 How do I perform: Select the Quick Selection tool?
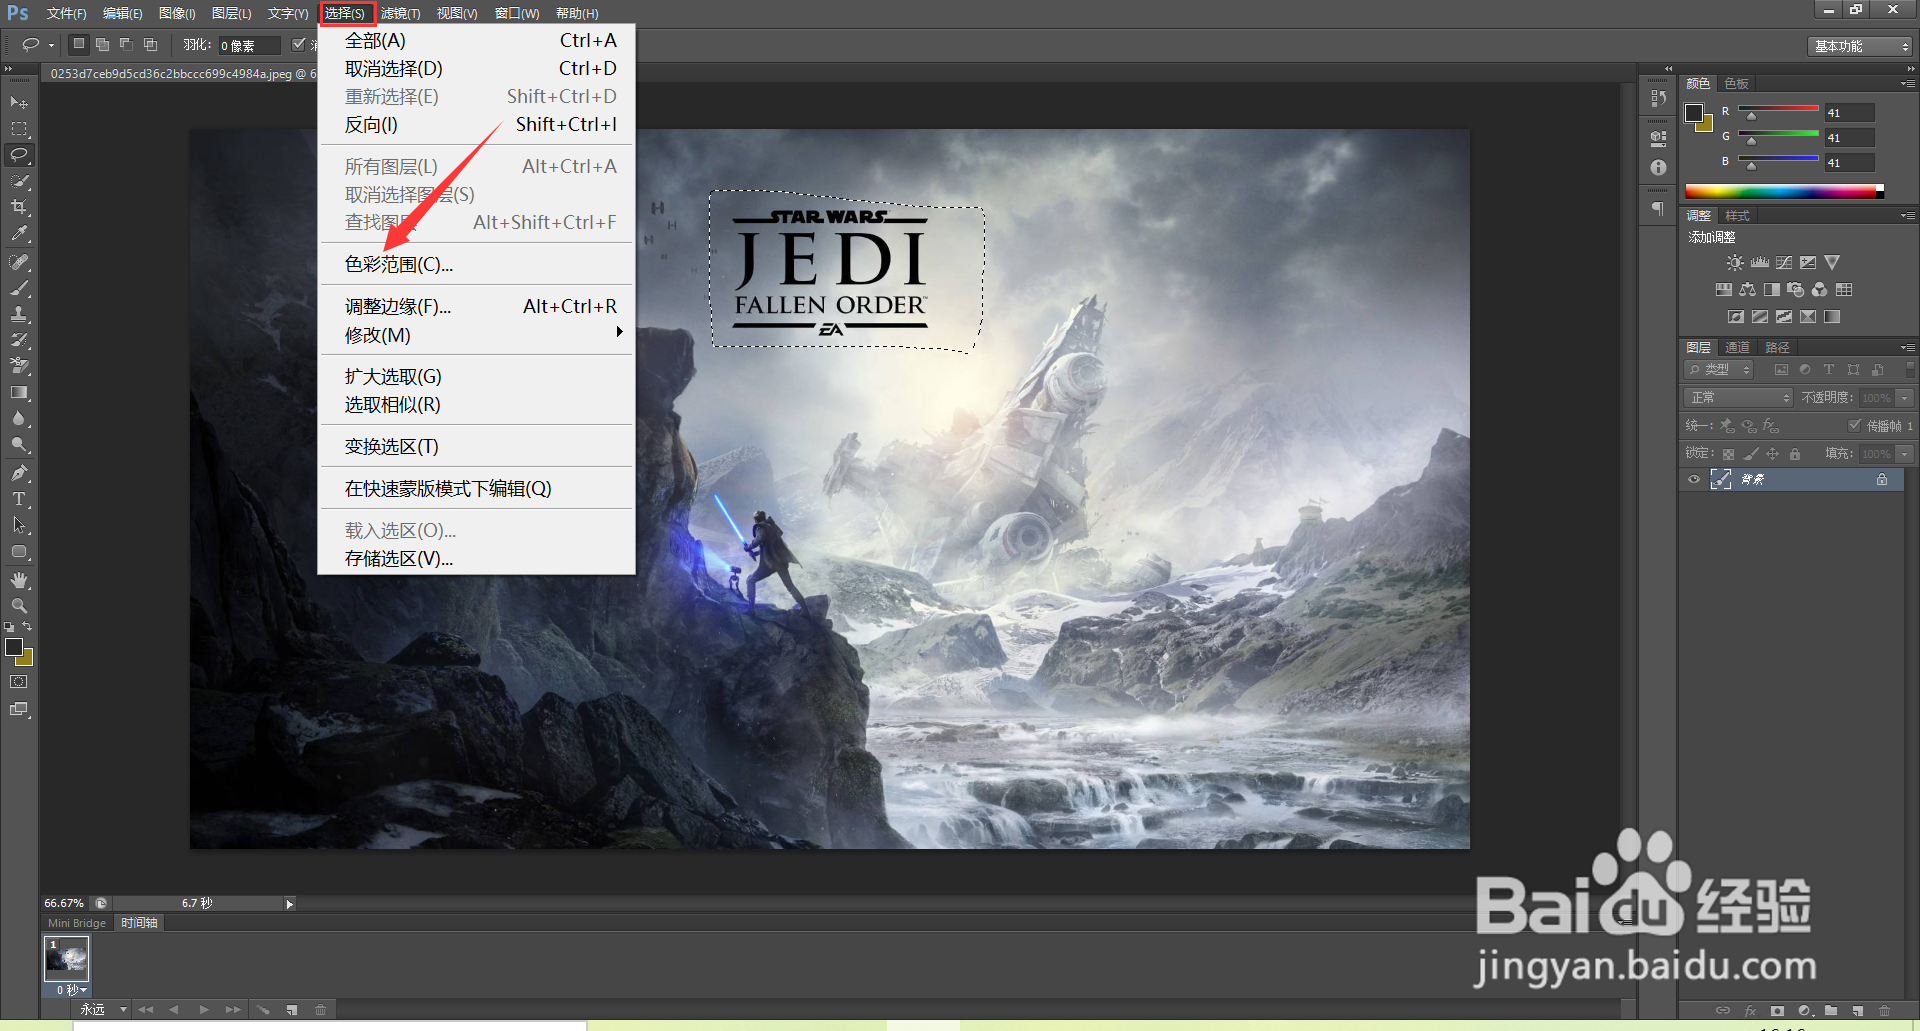tap(19, 181)
